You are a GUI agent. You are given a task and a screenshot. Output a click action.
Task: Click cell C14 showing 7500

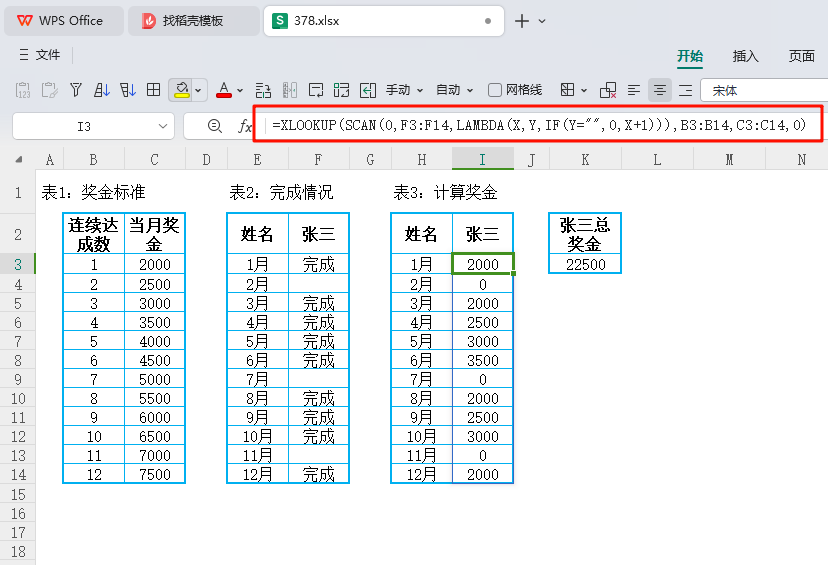[x=155, y=474]
